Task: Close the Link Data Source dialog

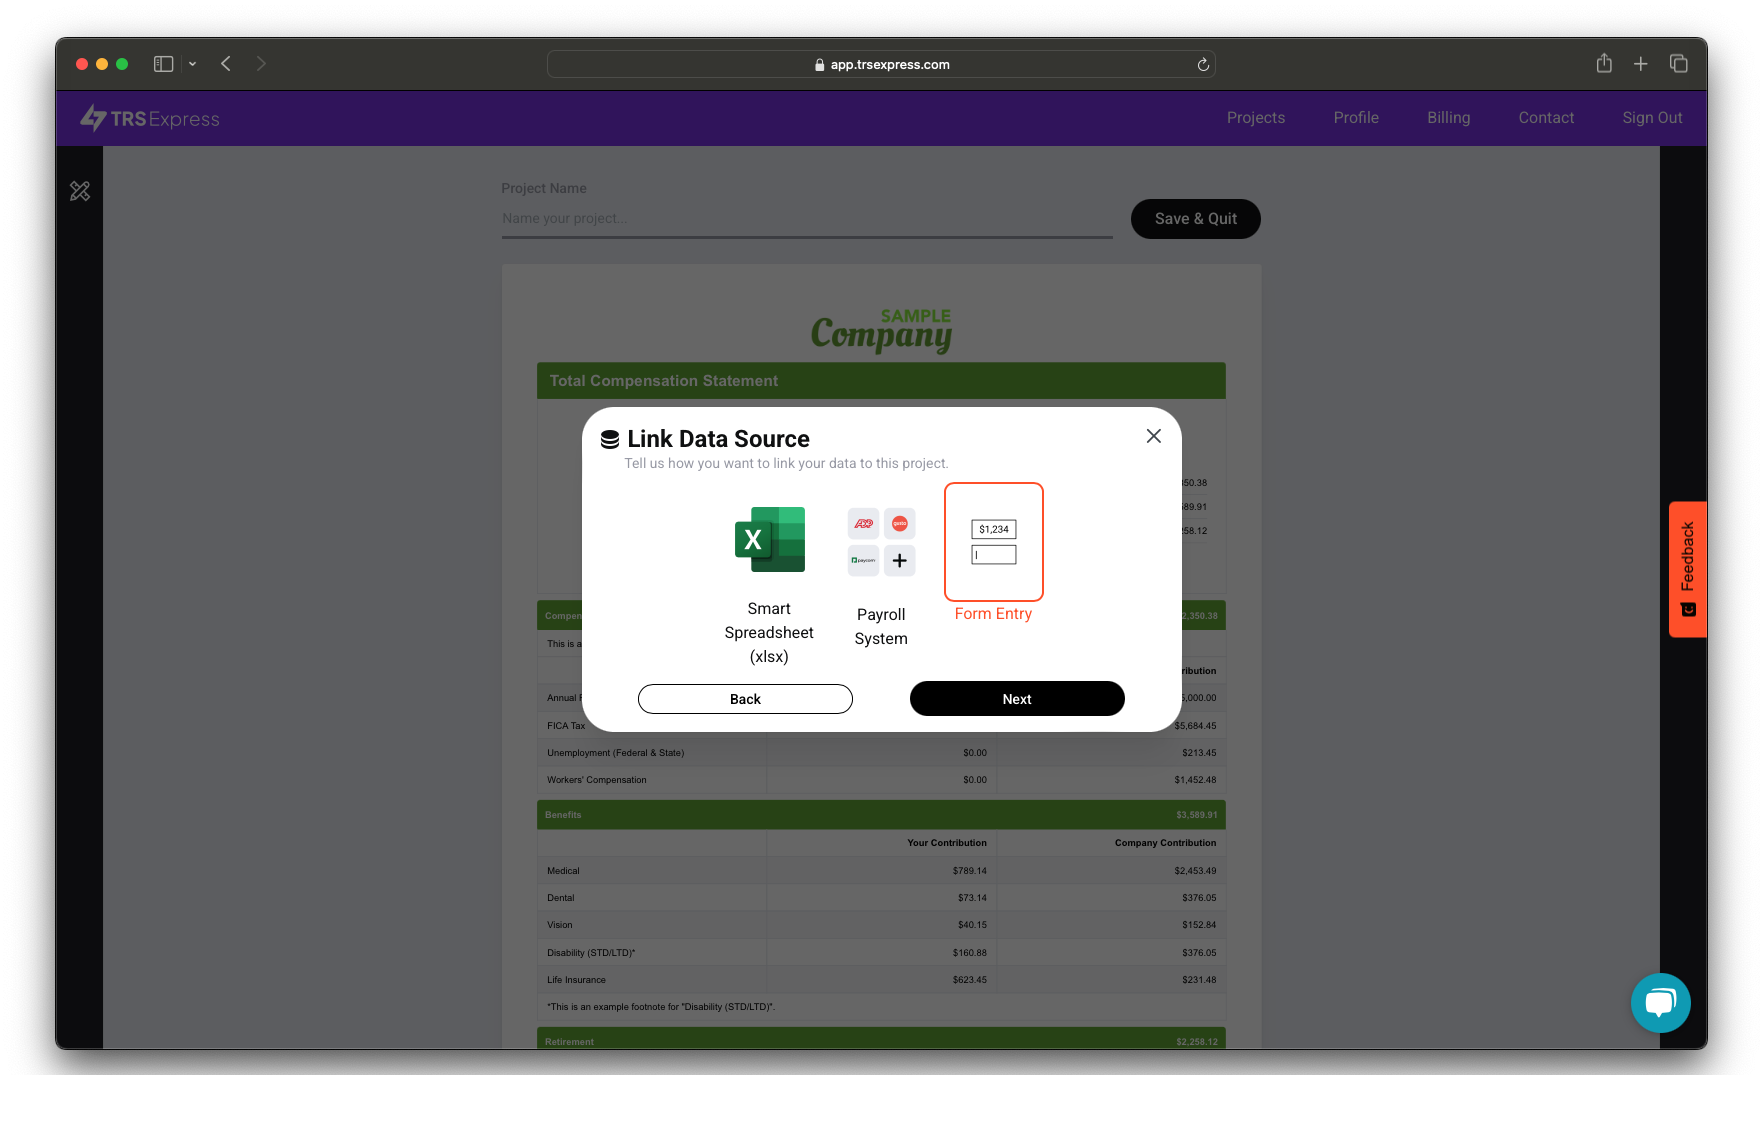Action: pos(1153,436)
